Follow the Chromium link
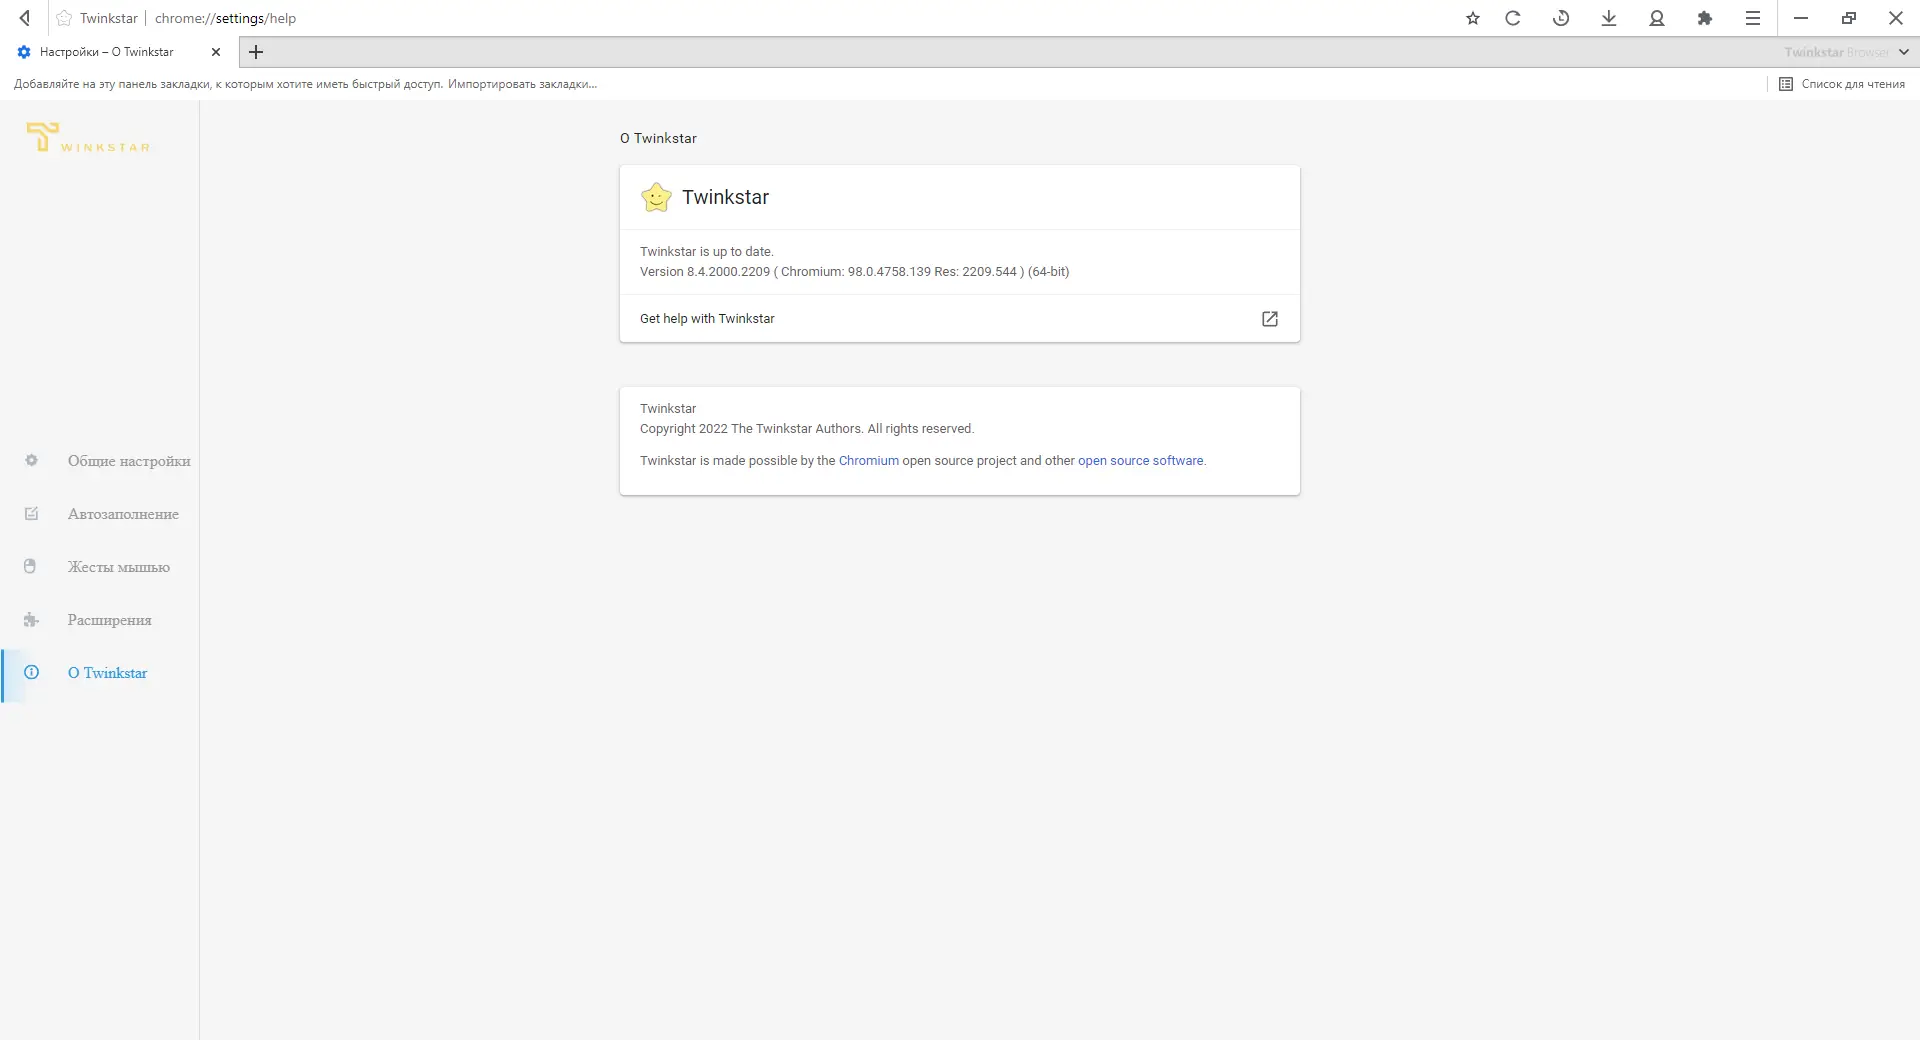The height and width of the screenshot is (1040, 1920). point(868,461)
